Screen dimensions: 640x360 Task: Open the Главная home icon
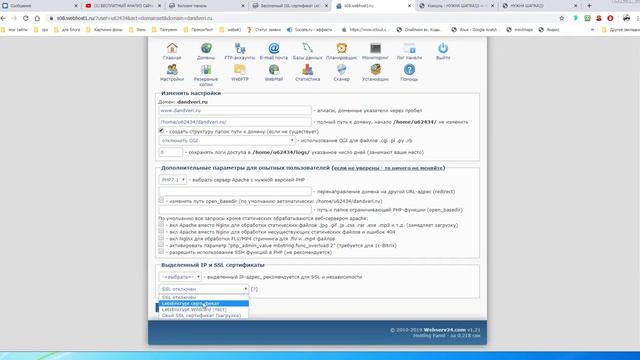pyautogui.click(x=172, y=48)
